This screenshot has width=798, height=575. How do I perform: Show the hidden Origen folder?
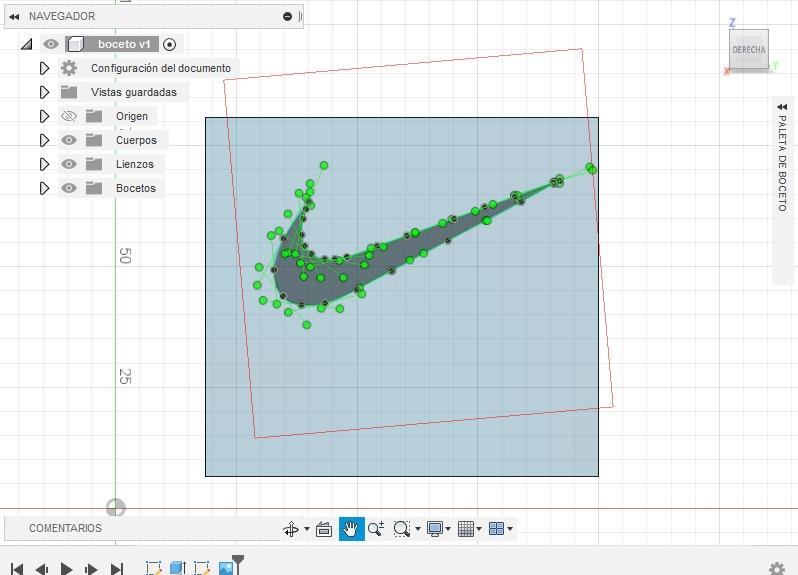coord(69,116)
